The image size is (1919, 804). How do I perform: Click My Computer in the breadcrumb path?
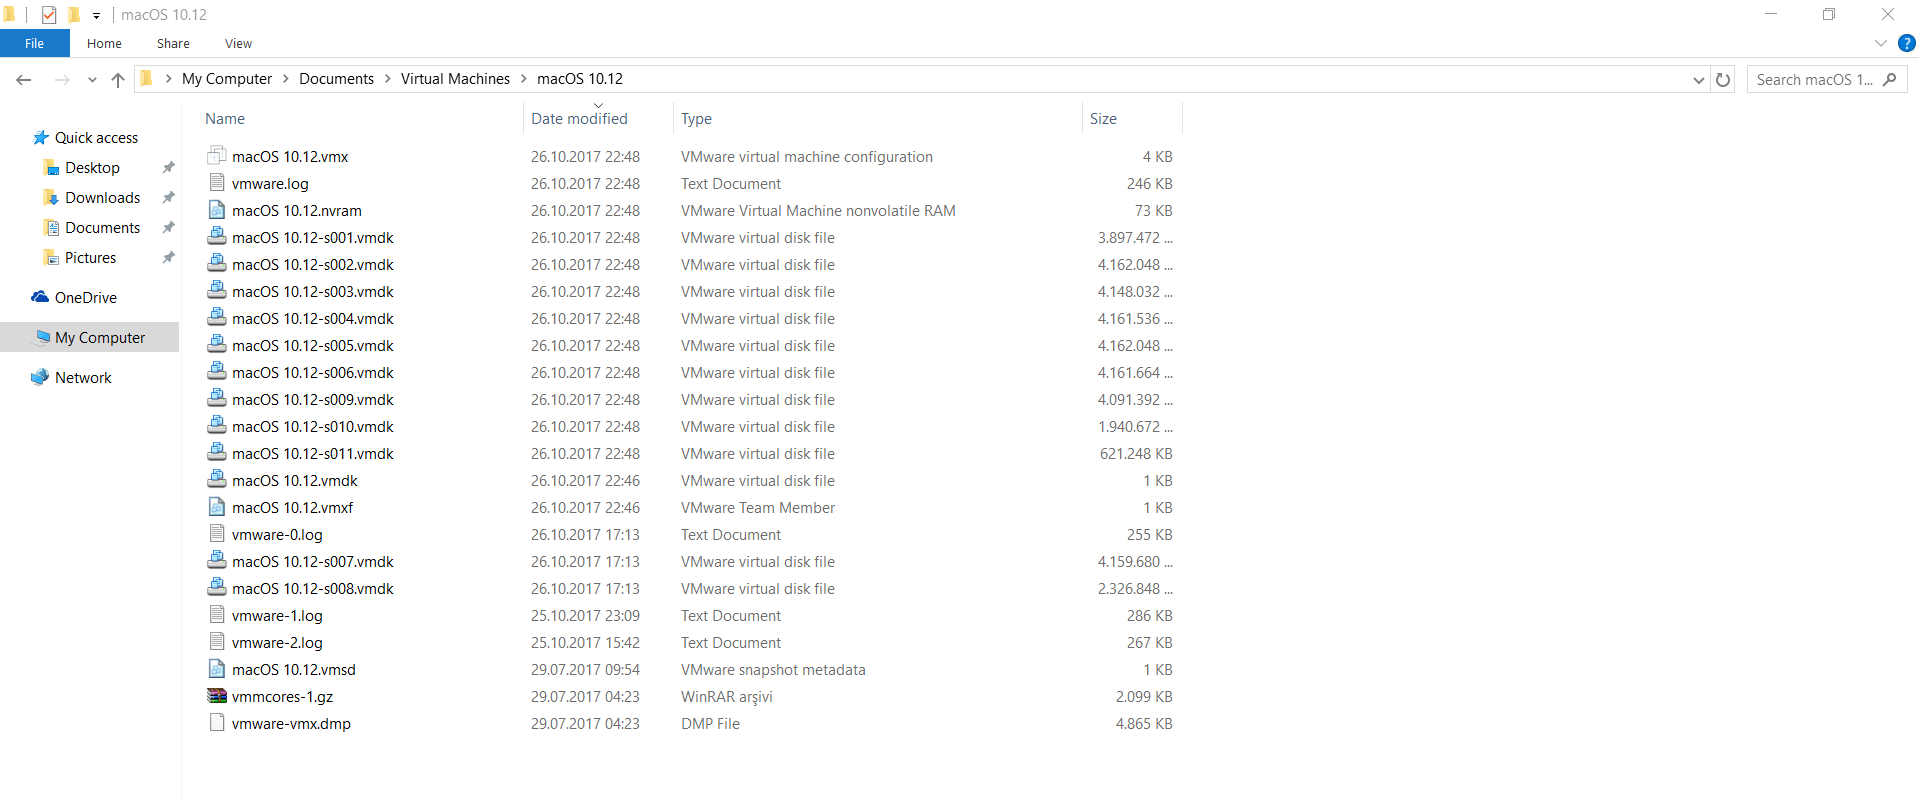(x=227, y=79)
